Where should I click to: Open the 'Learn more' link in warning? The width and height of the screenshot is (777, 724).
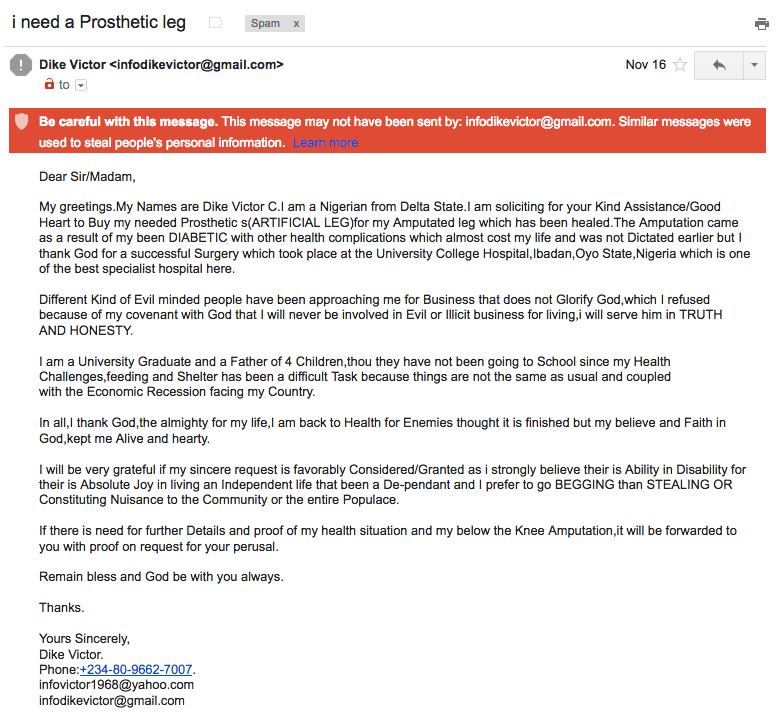(x=325, y=143)
